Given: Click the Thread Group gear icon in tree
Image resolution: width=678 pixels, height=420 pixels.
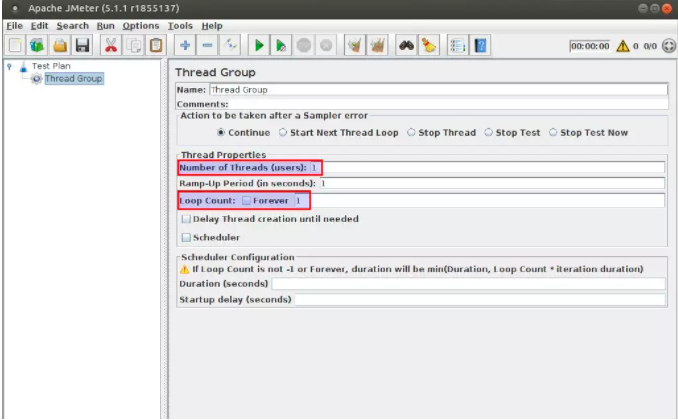Looking at the screenshot, I should [36, 79].
